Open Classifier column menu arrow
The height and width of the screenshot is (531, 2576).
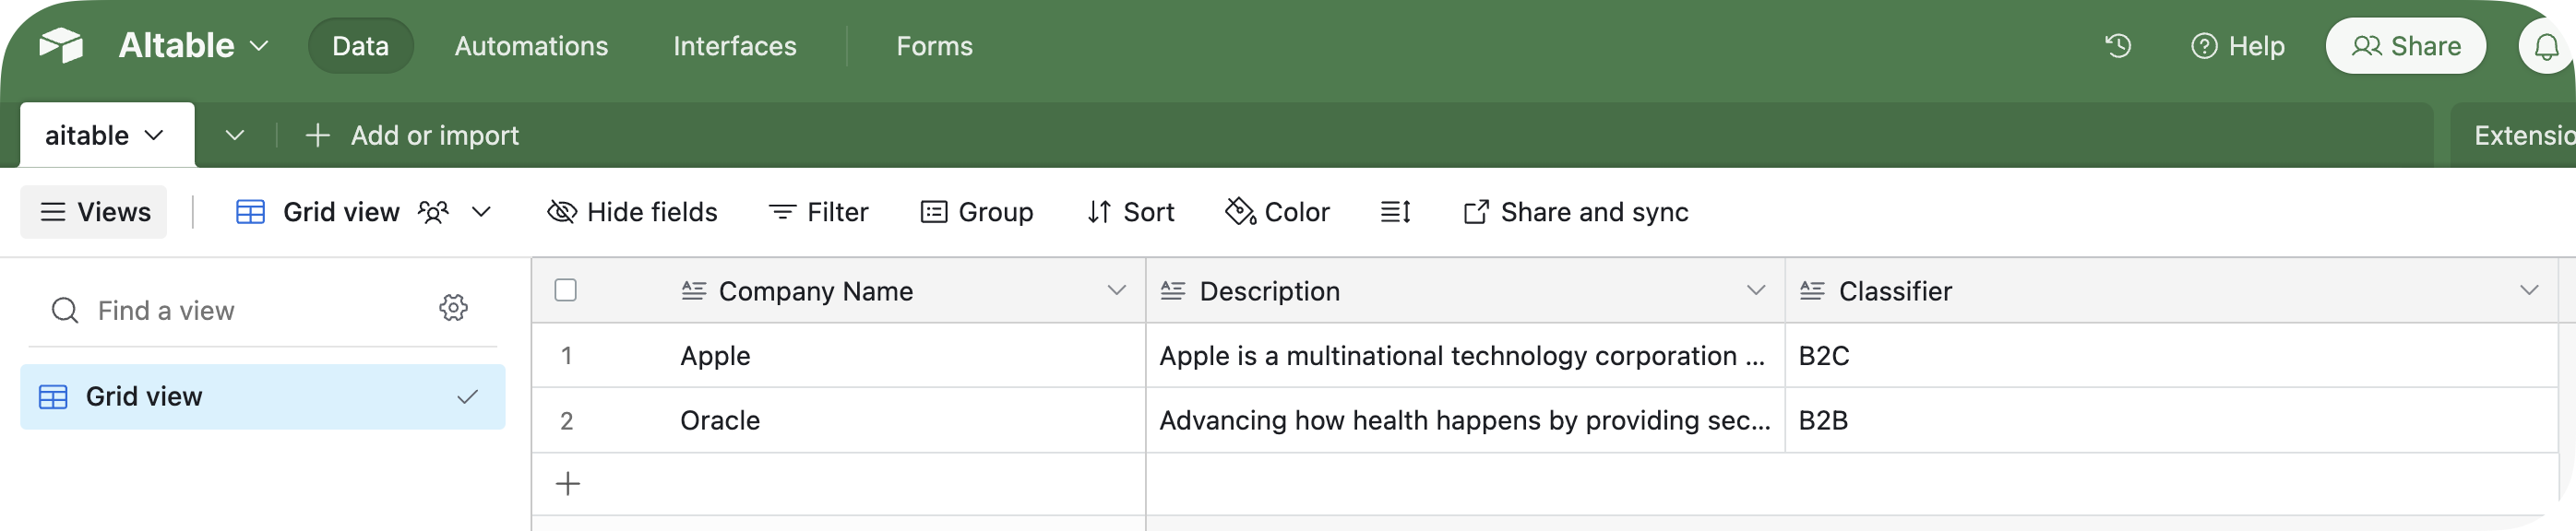tap(2529, 291)
